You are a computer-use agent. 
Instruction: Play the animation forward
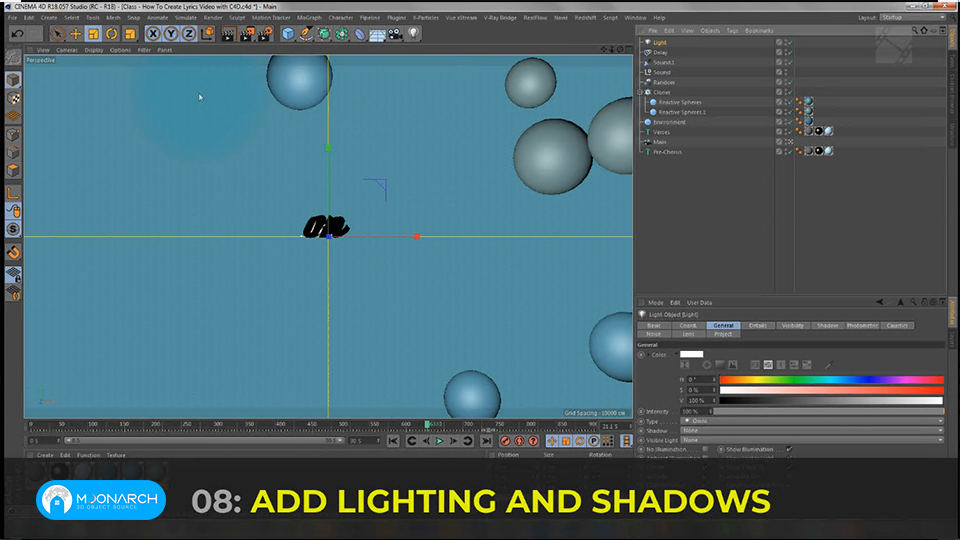[439, 441]
